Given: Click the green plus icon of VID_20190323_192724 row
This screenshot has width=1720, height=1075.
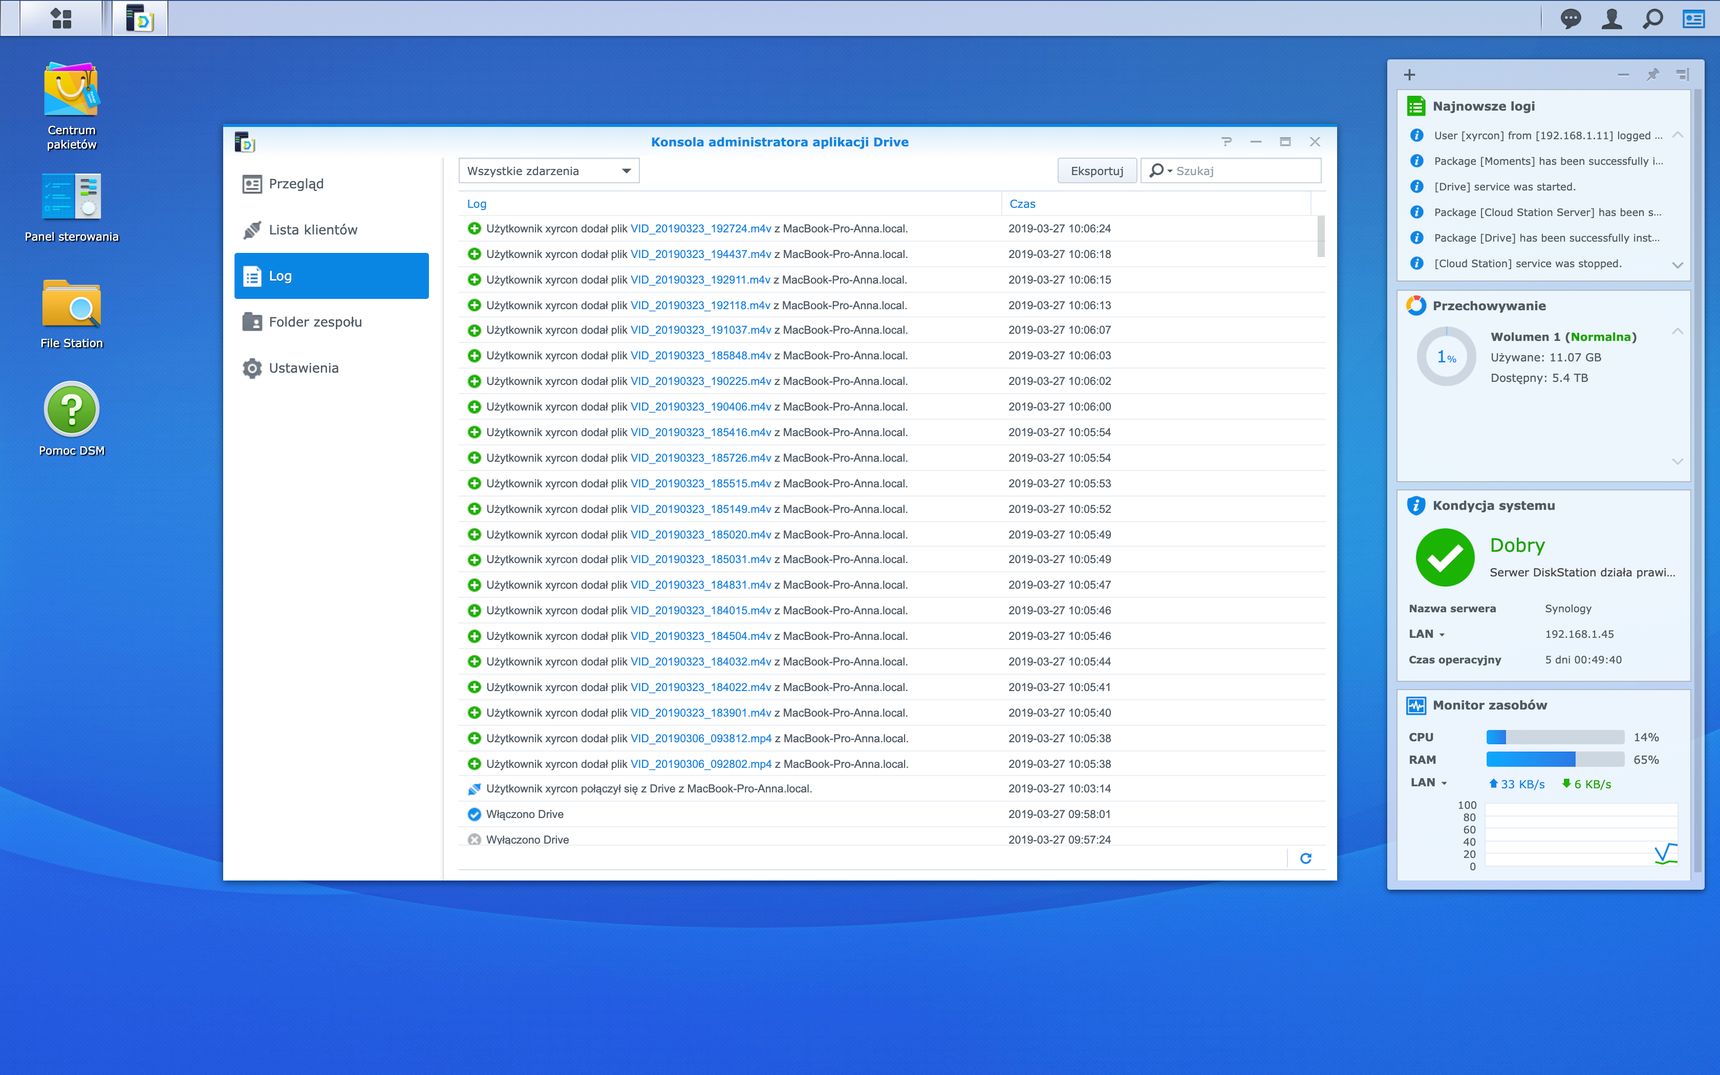Looking at the screenshot, I should tap(474, 228).
